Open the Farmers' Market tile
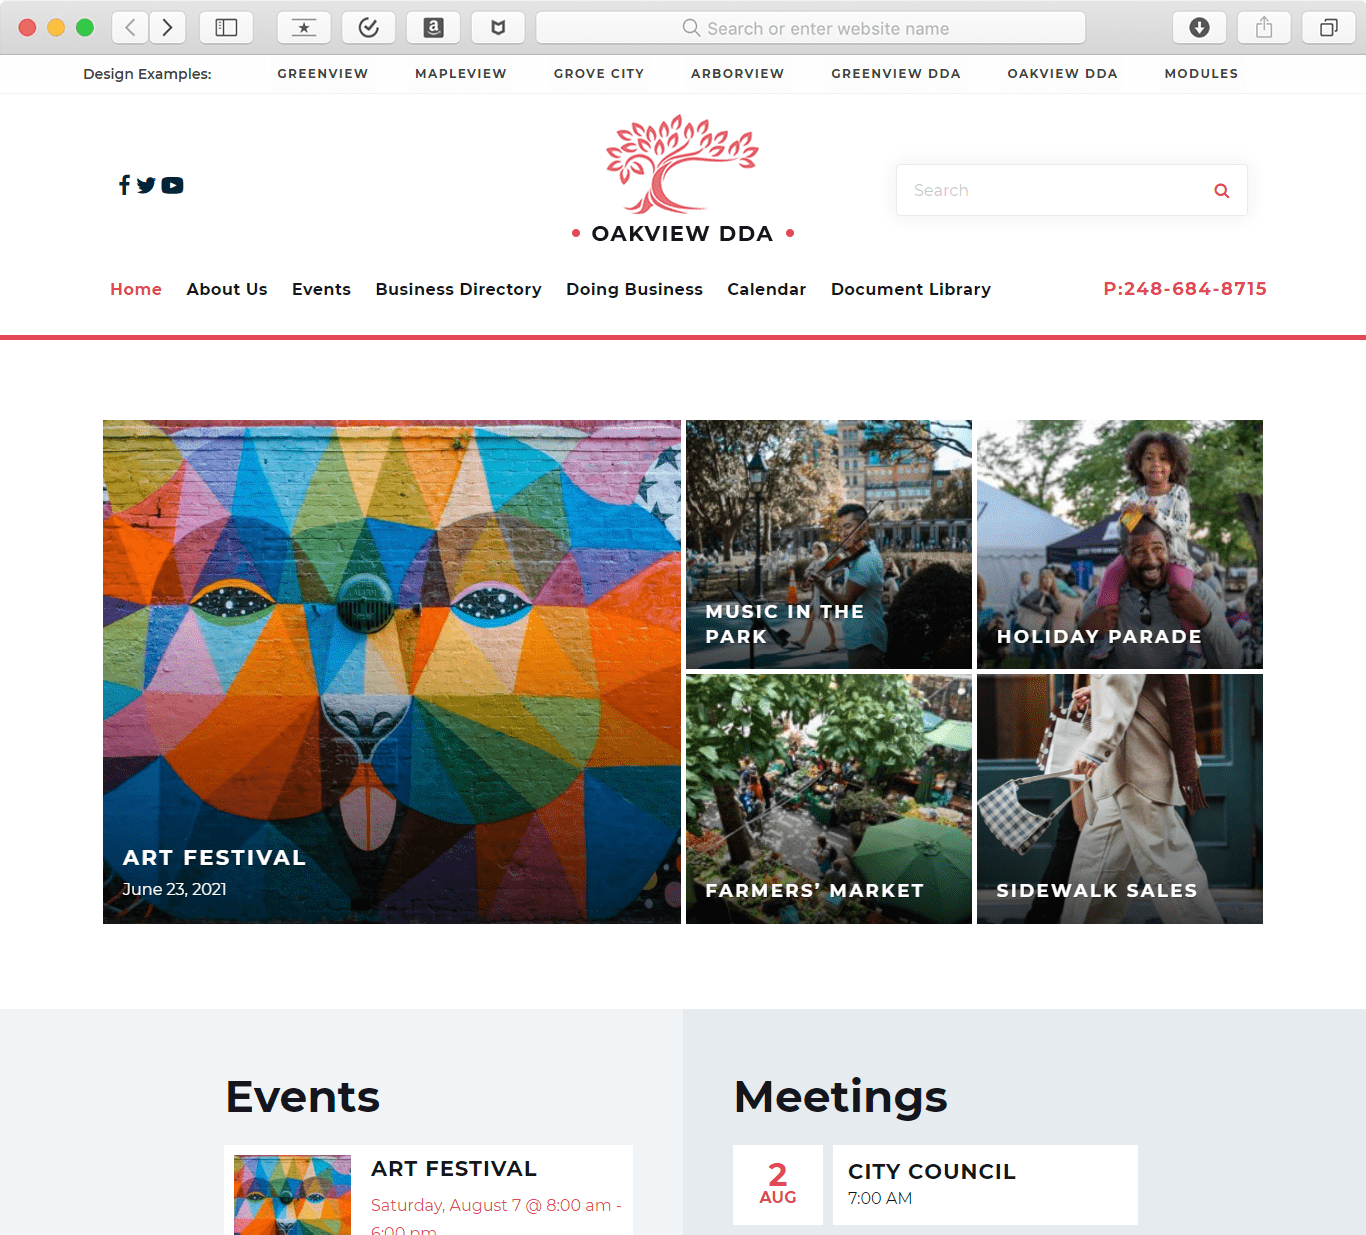Image resolution: width=1366 pixels, height=1235 pixels. tap(829, 799)
